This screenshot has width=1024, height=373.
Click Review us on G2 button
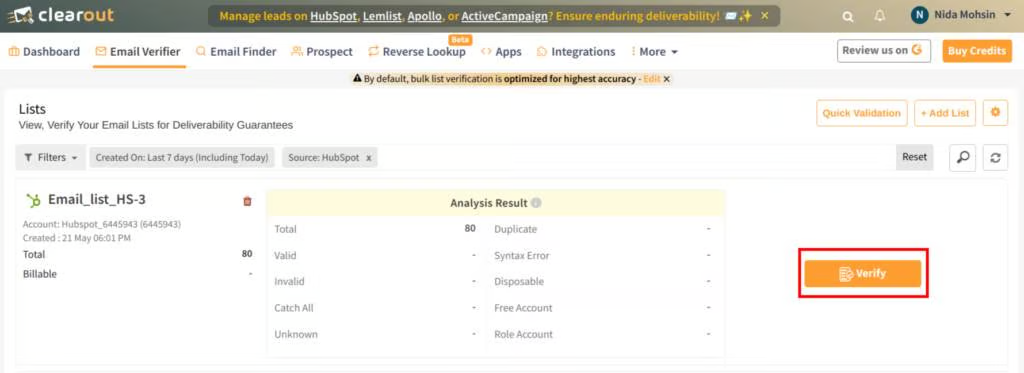tap(884, 50)
